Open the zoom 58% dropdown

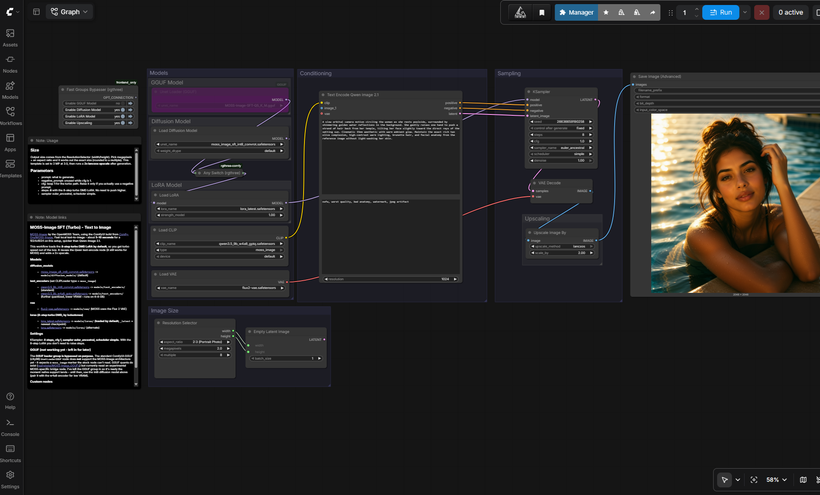point(776,479)
